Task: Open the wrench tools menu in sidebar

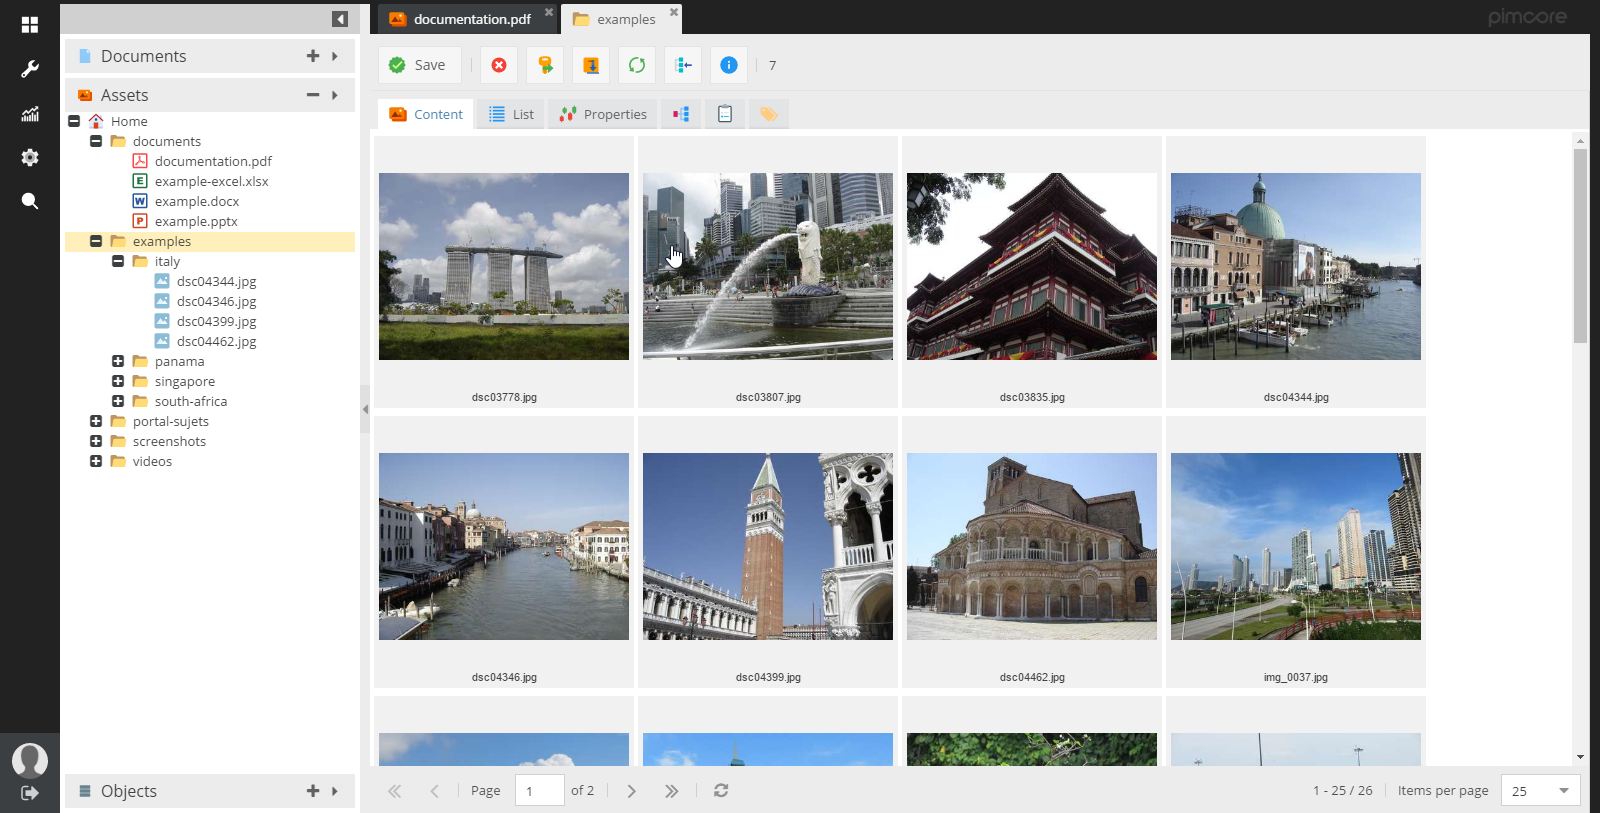Action: pos(30,69)
